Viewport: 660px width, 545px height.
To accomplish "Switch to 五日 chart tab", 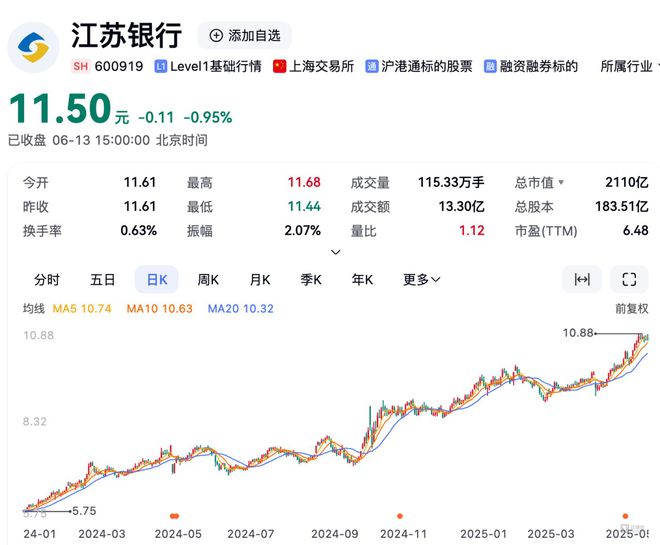I will (102, 279).
